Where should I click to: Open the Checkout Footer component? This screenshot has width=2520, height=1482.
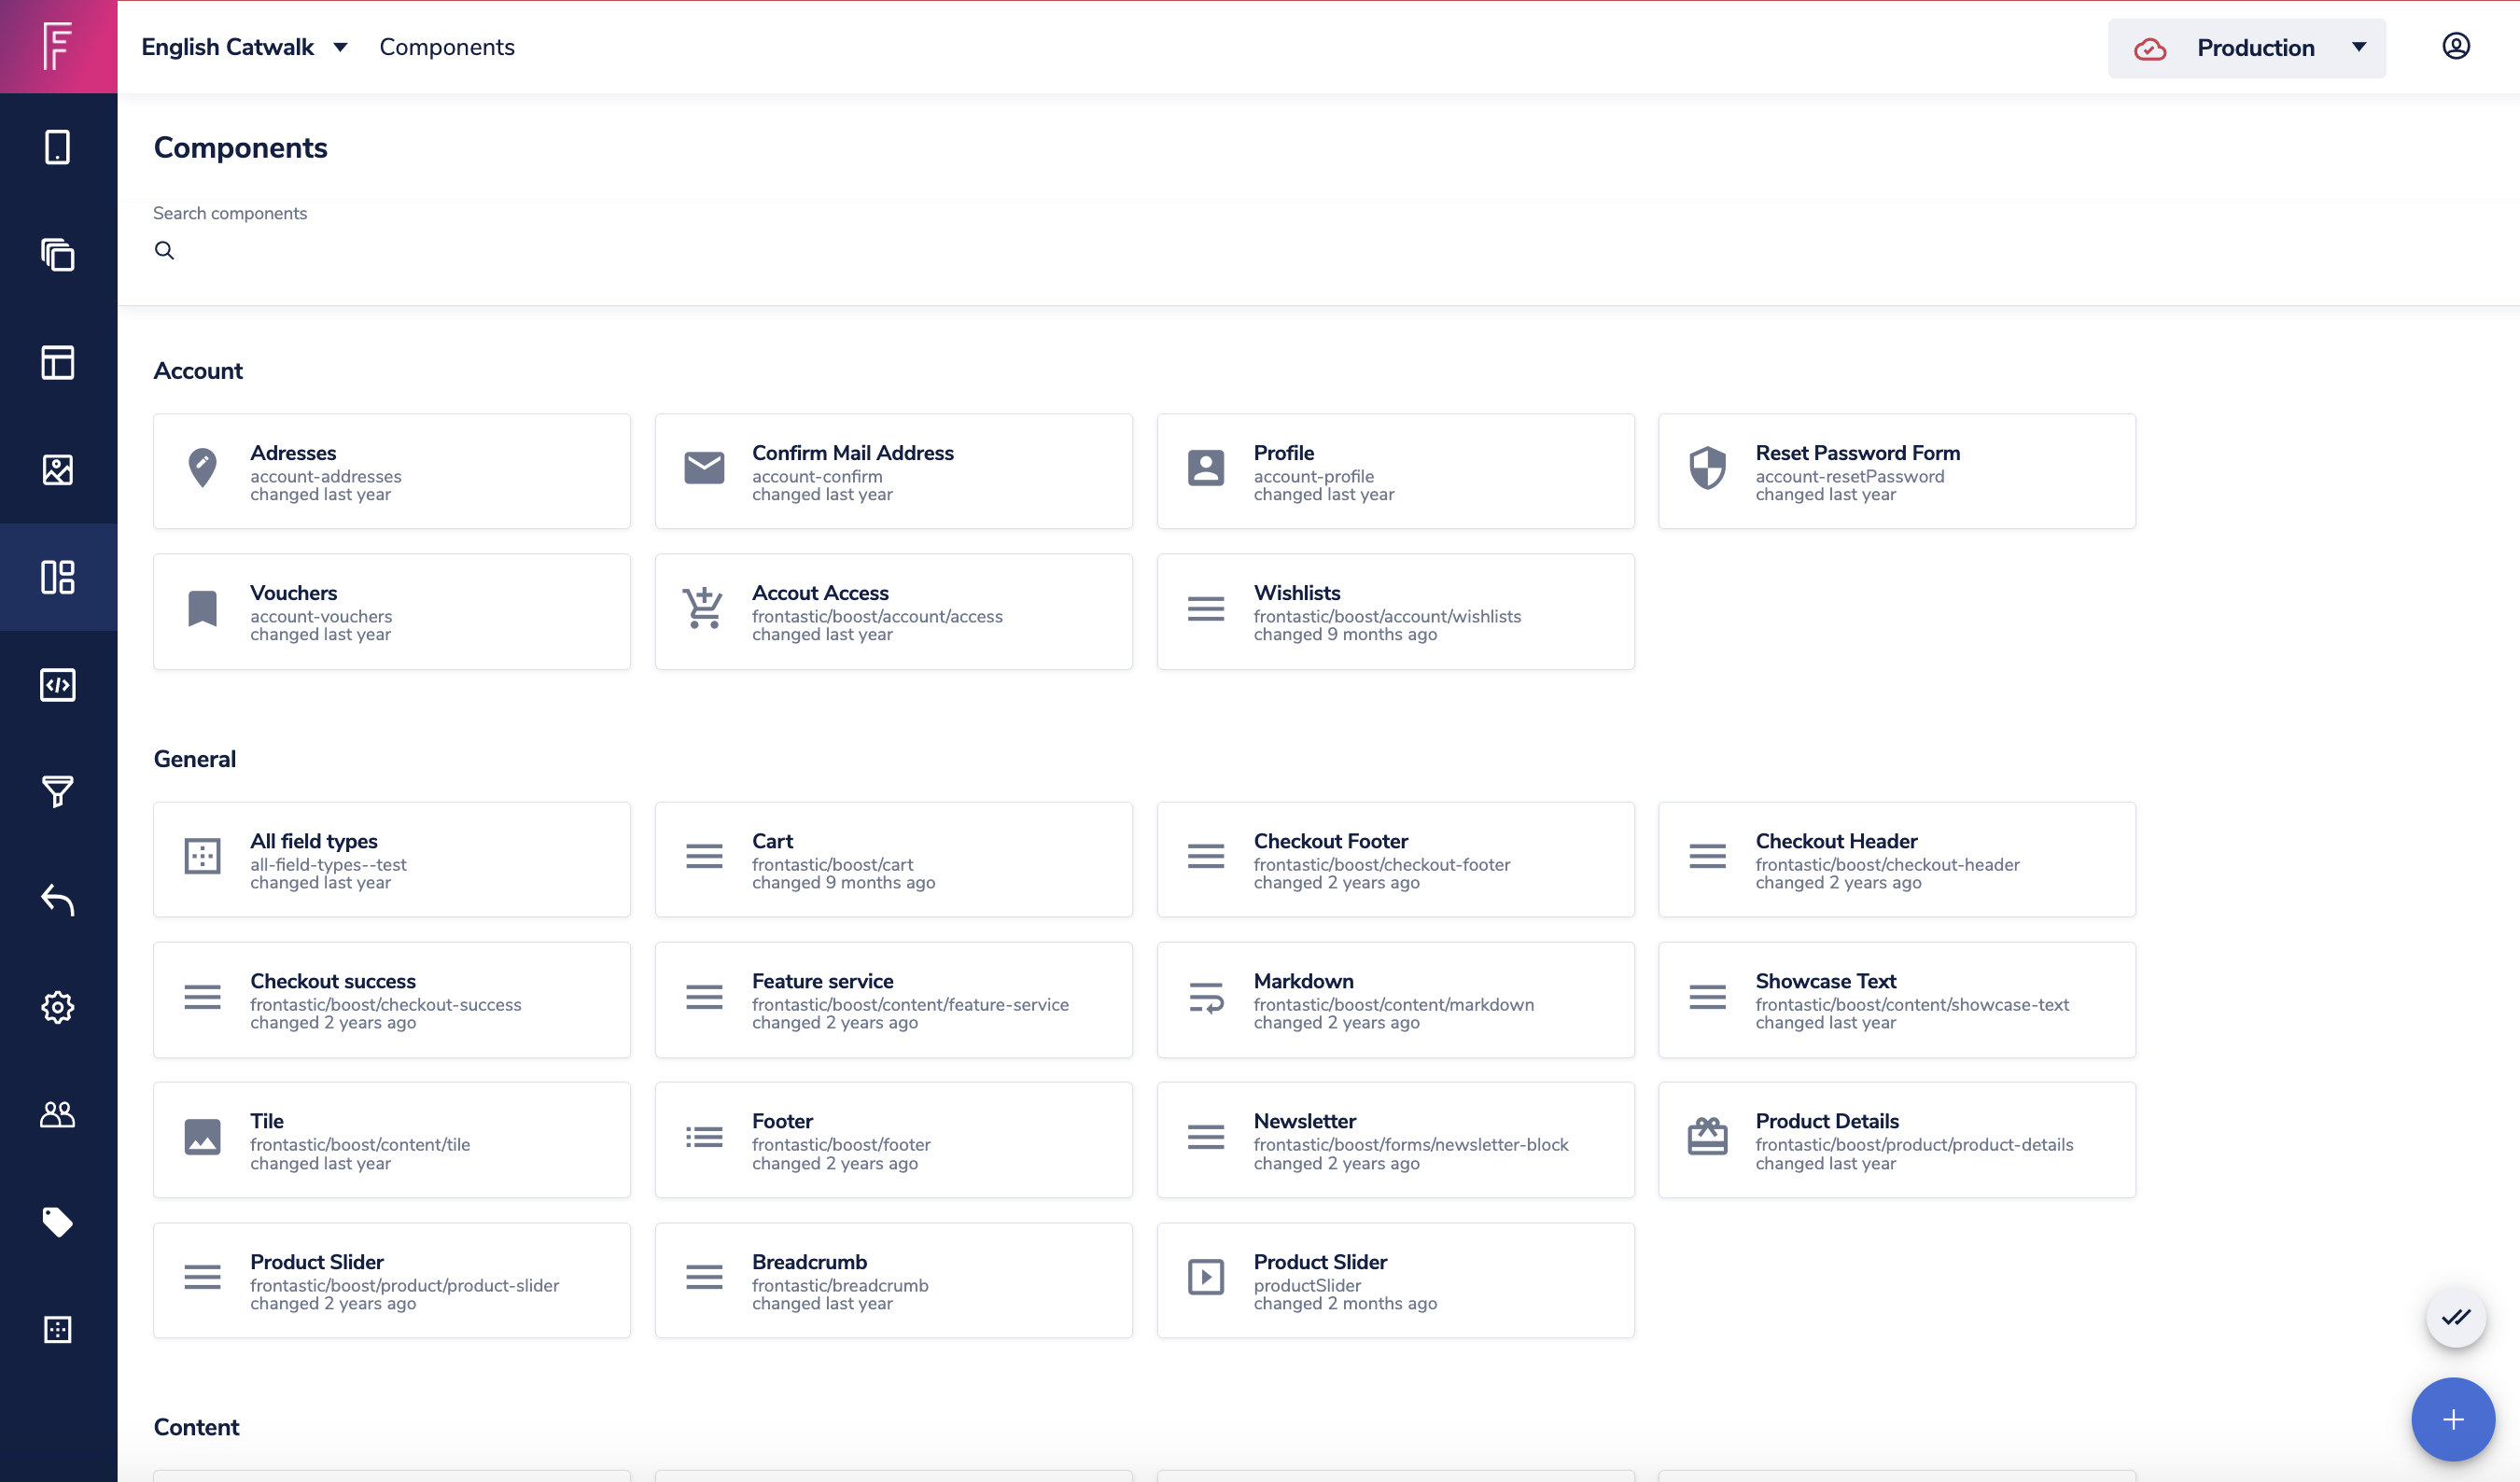[x=1395, y=860]
